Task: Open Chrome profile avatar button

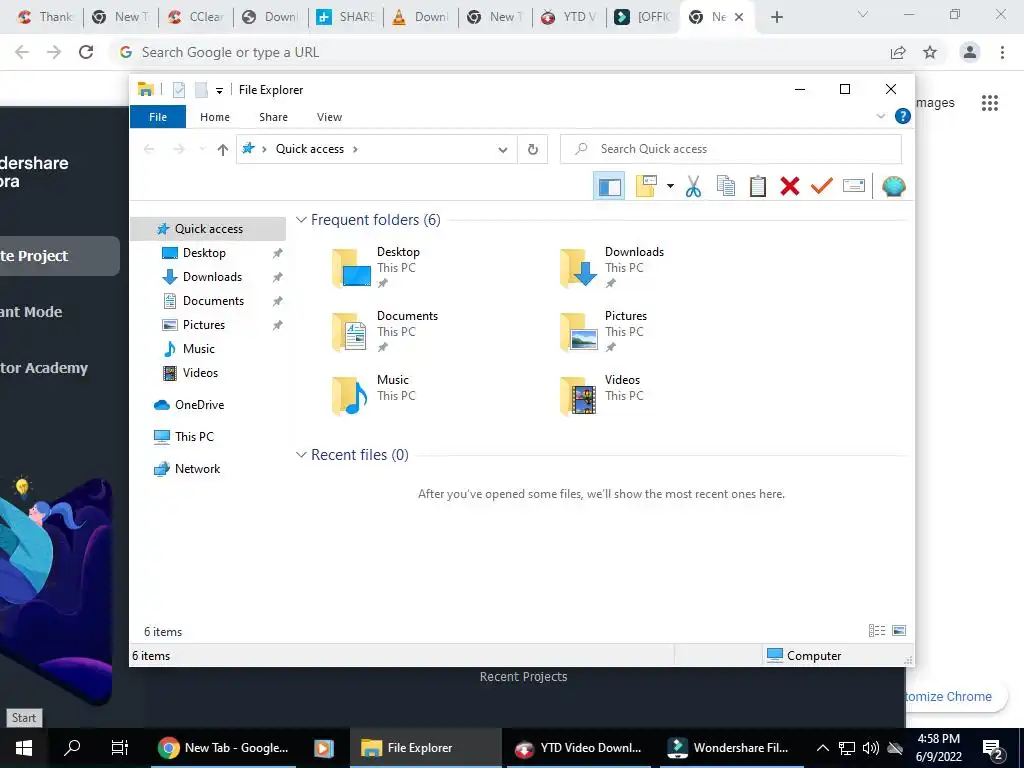Action: 970,52
